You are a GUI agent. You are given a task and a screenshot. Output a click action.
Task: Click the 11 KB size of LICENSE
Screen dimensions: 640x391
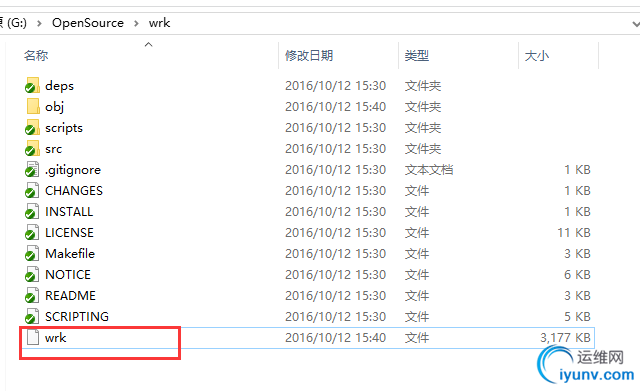(574, 233)
